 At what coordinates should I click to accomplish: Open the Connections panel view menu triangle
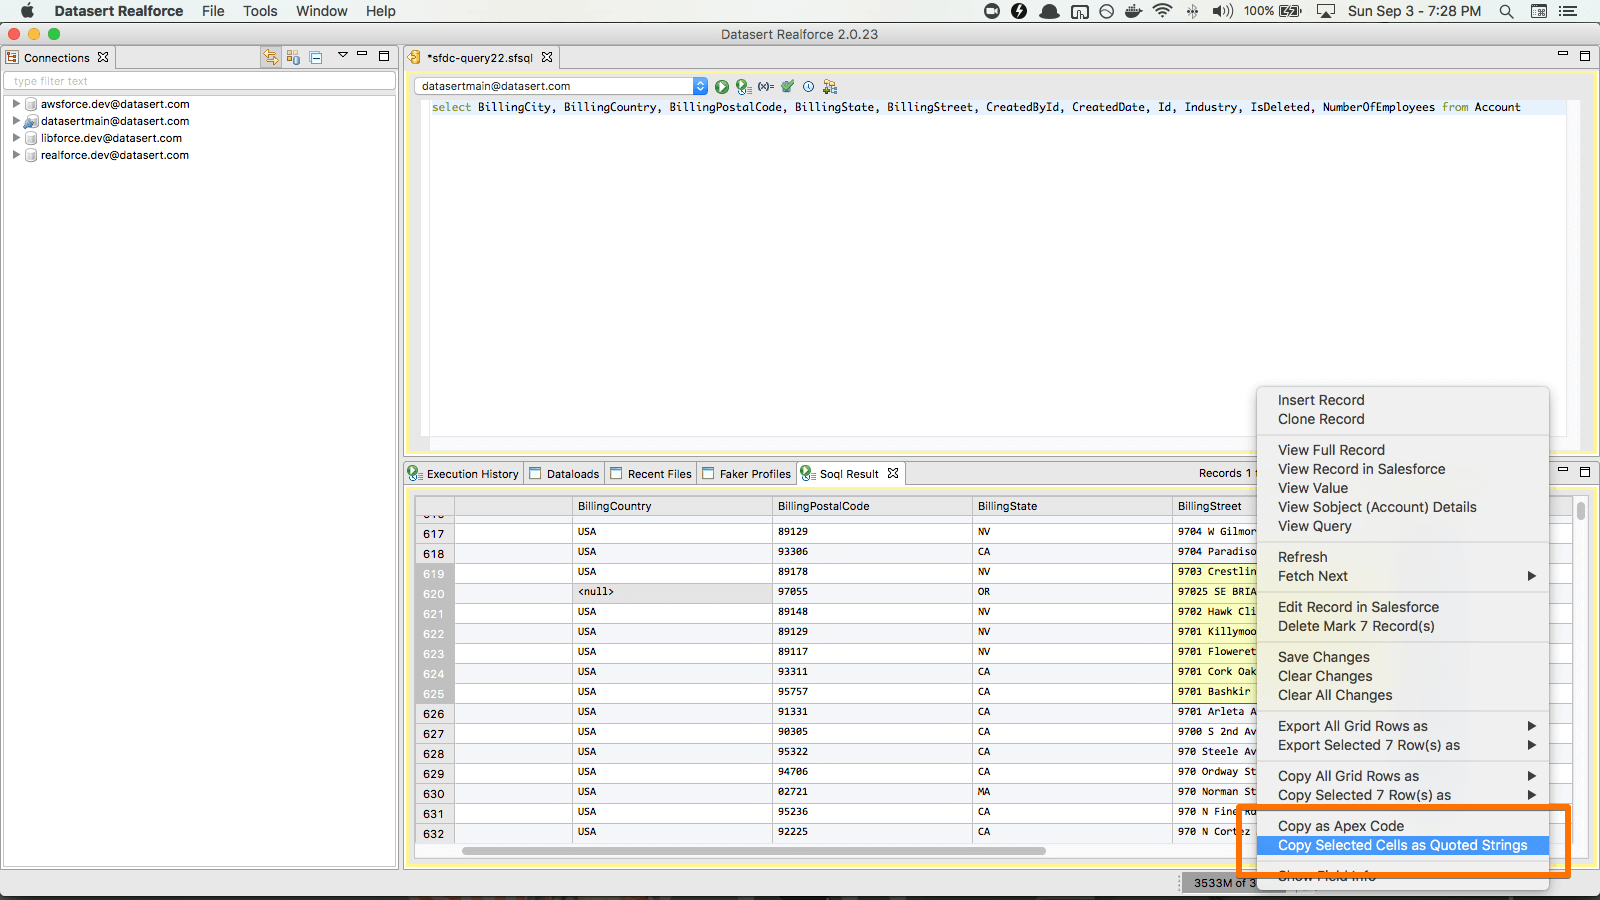pyautogui.click(x=342, y=56)
